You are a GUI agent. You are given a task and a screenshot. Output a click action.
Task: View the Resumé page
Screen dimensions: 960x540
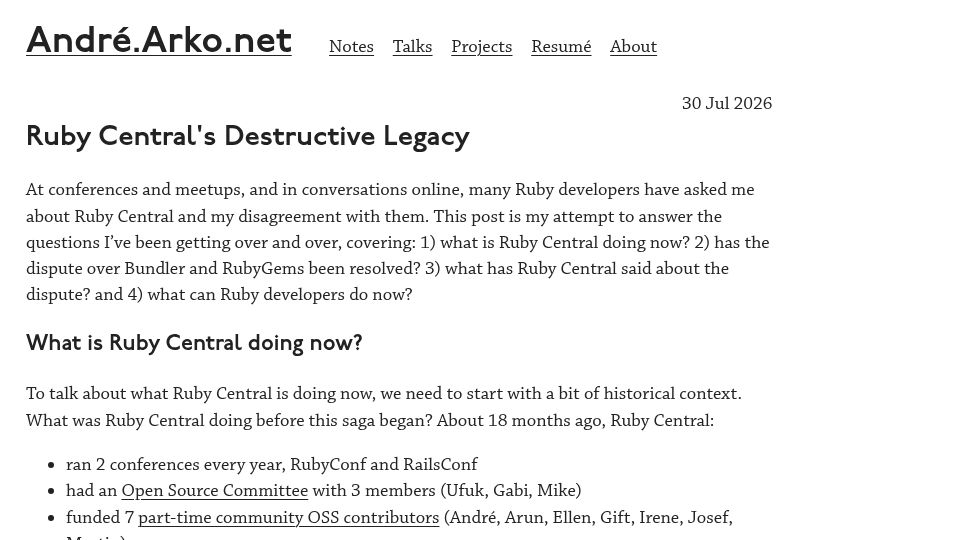pyautogui.click(x=561, y=47)
